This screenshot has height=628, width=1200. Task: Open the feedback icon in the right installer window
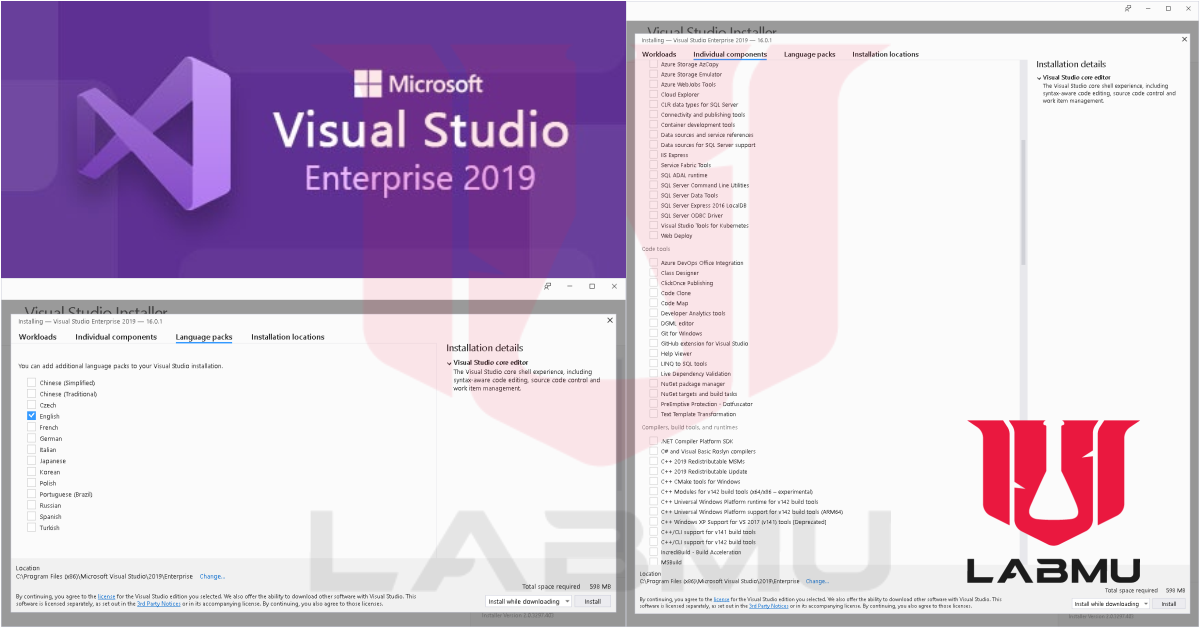click(x=1129, y=9)
